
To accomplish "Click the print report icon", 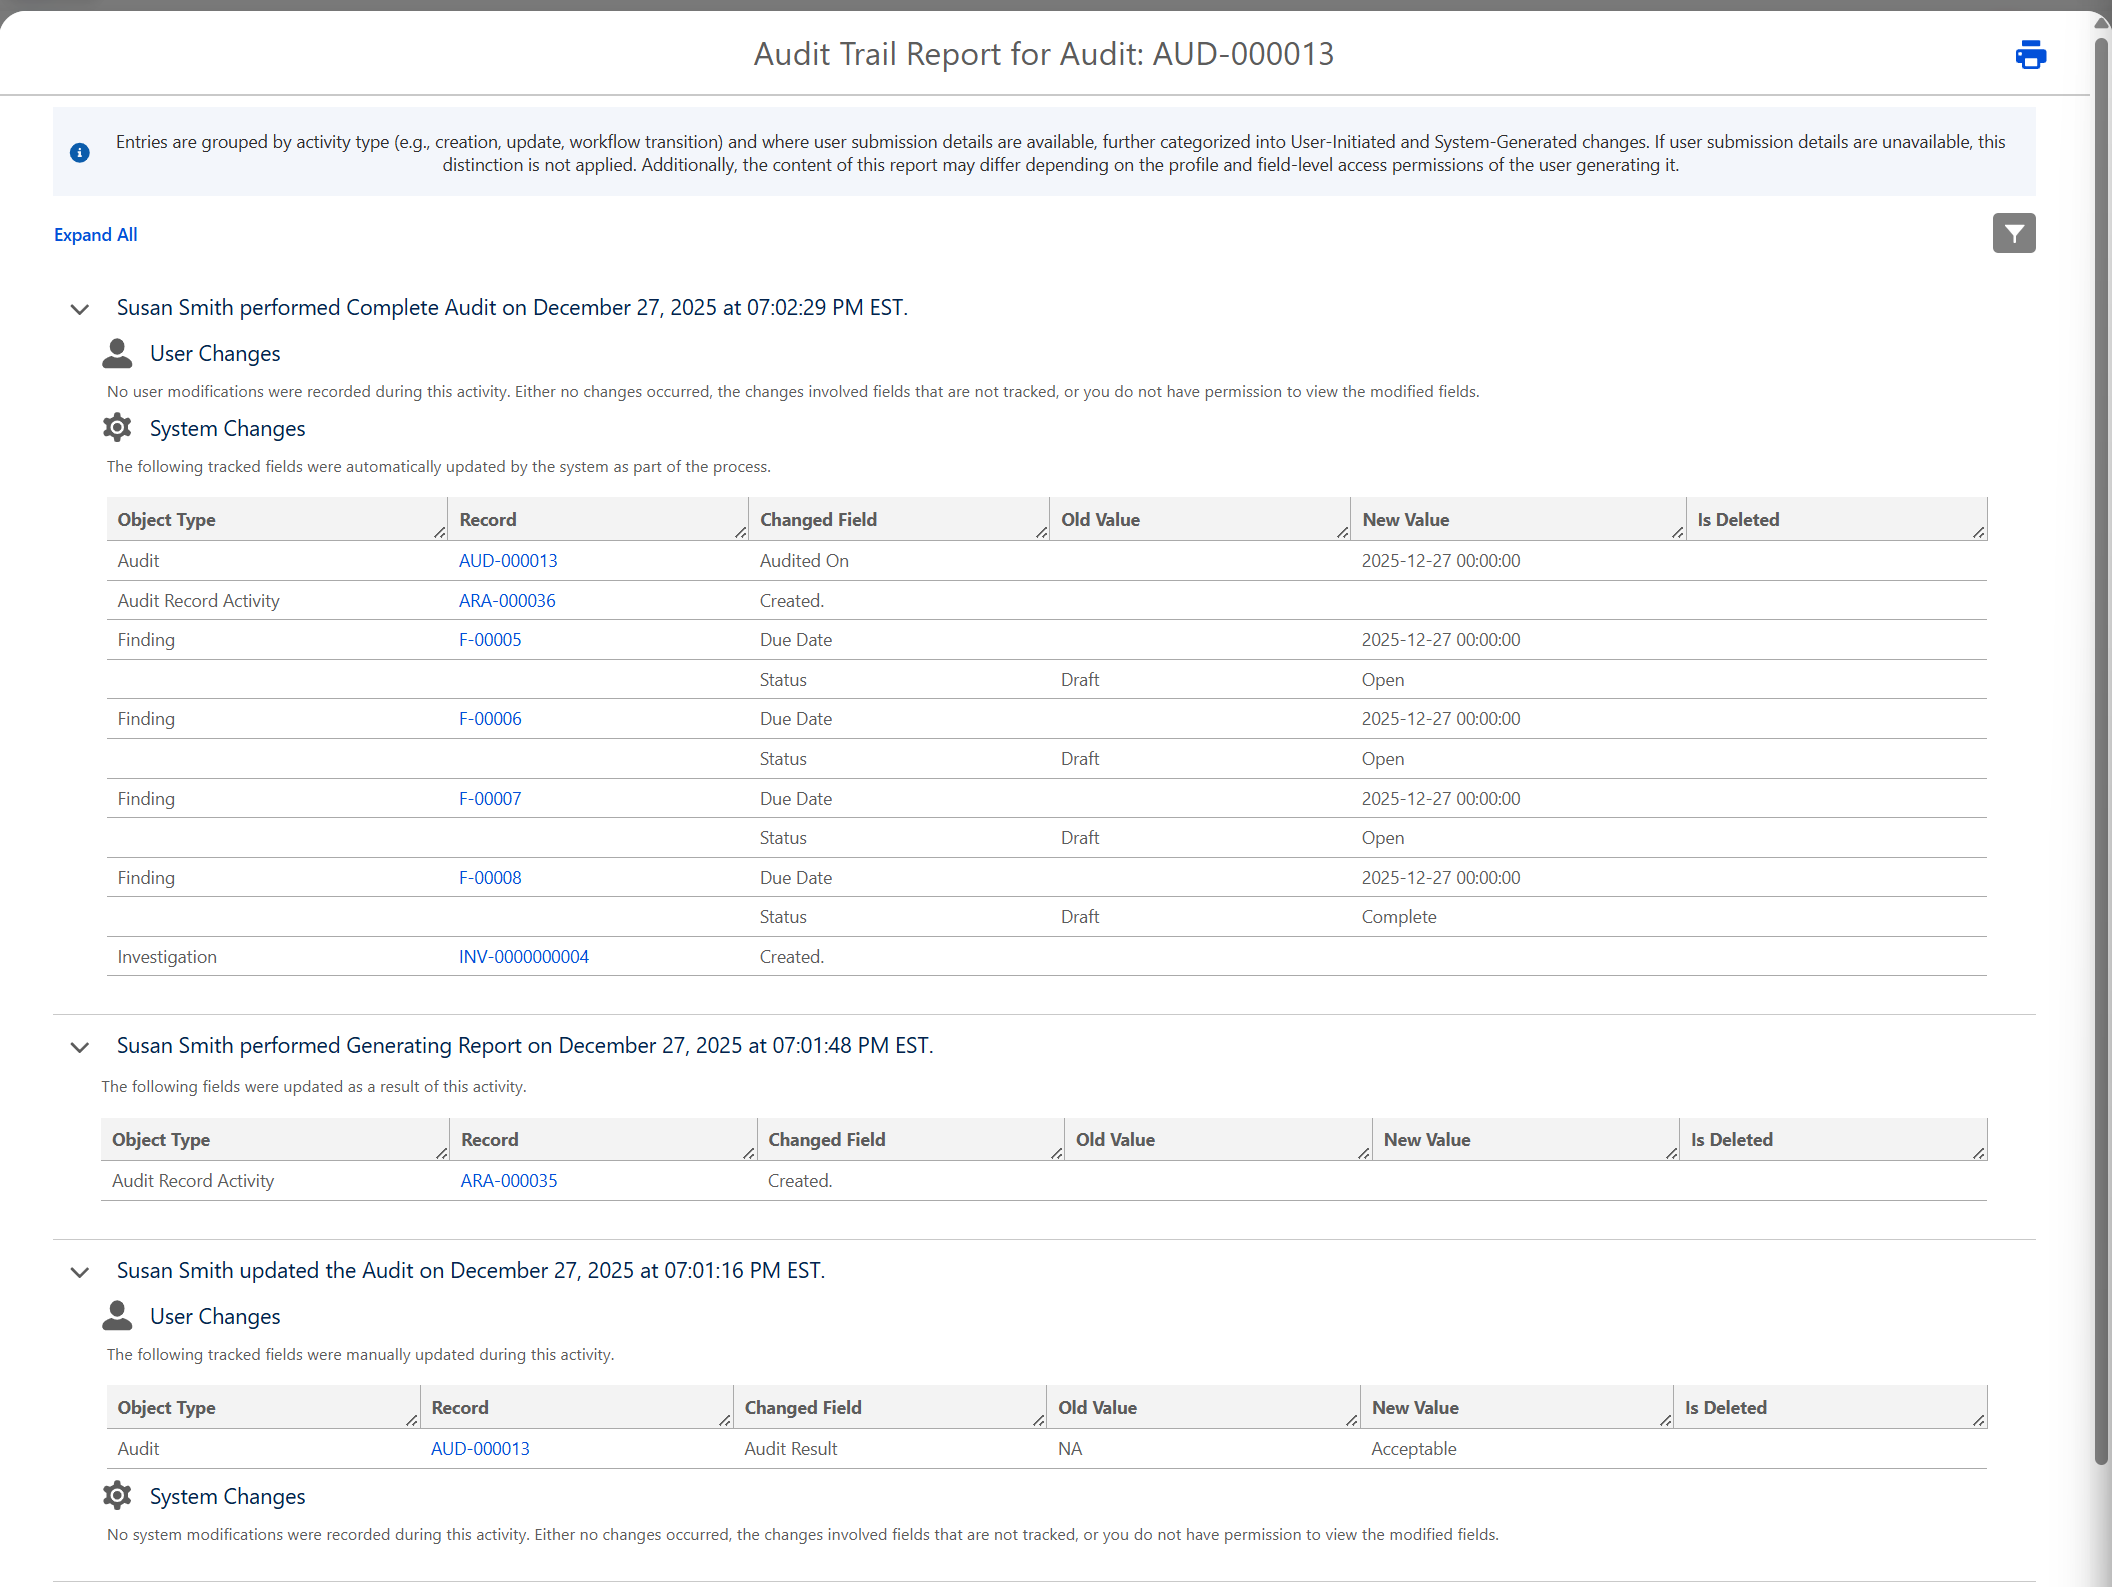I will pos(2030,54).
